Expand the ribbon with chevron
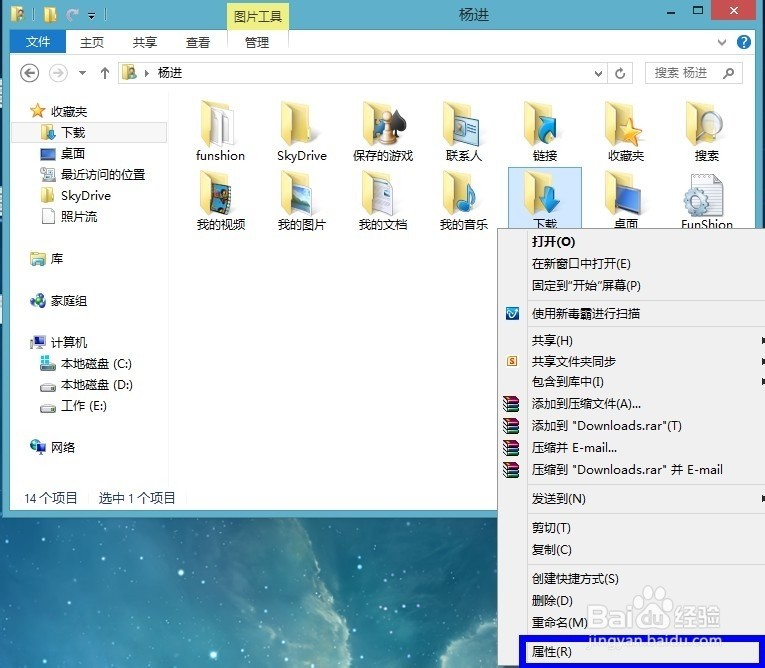The height and width of the screenshot is (668, 765). (x=722, y=42)
